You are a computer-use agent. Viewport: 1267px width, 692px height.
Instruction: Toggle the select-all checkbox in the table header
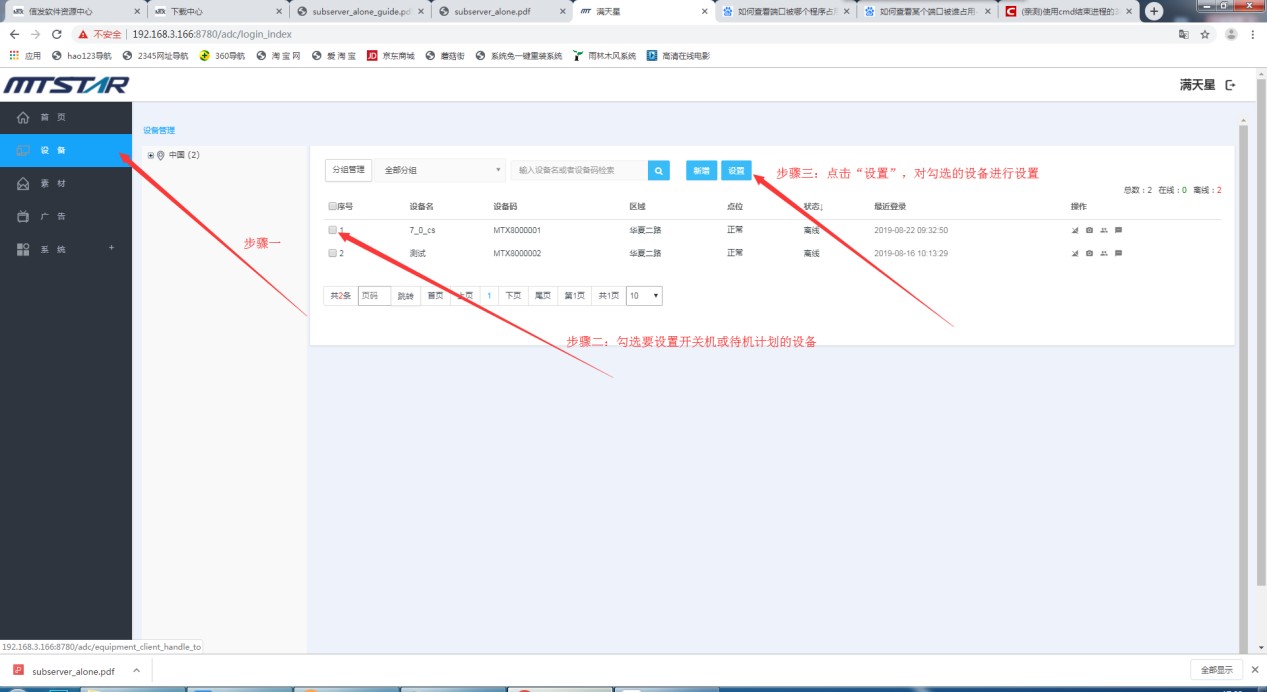click(x=331, y=206)
